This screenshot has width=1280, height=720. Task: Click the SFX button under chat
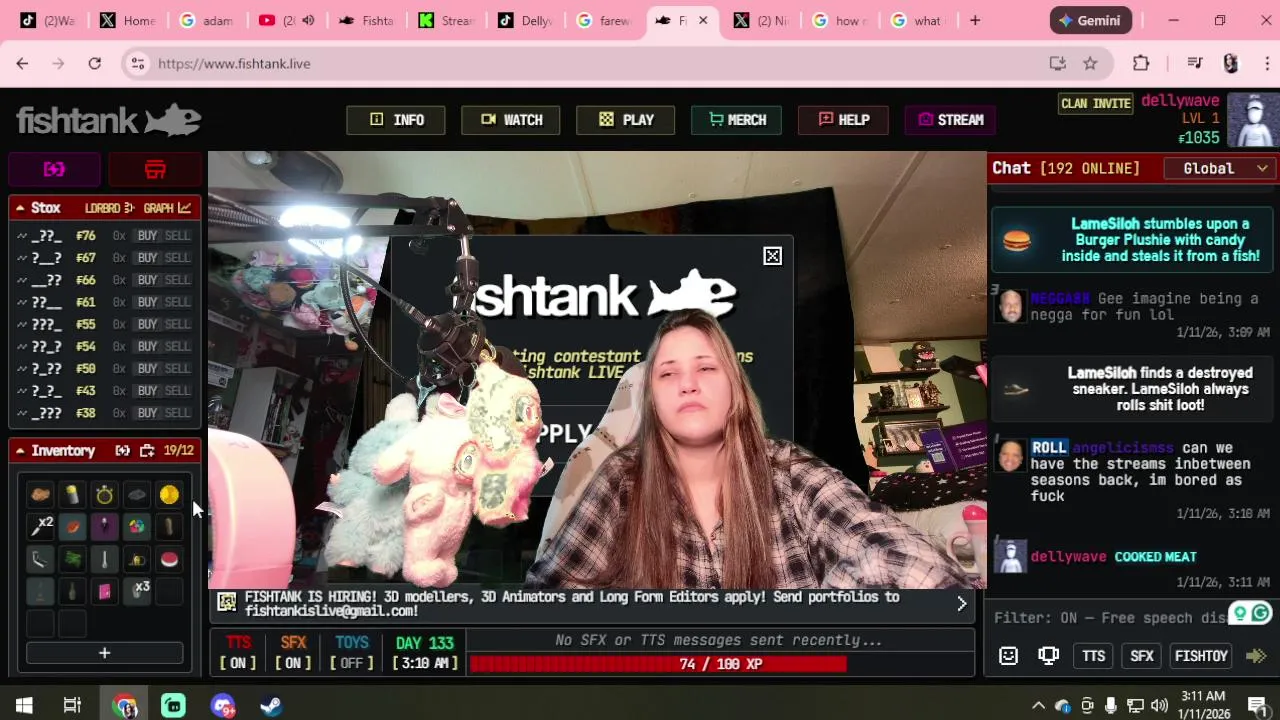click(1141, 656)
